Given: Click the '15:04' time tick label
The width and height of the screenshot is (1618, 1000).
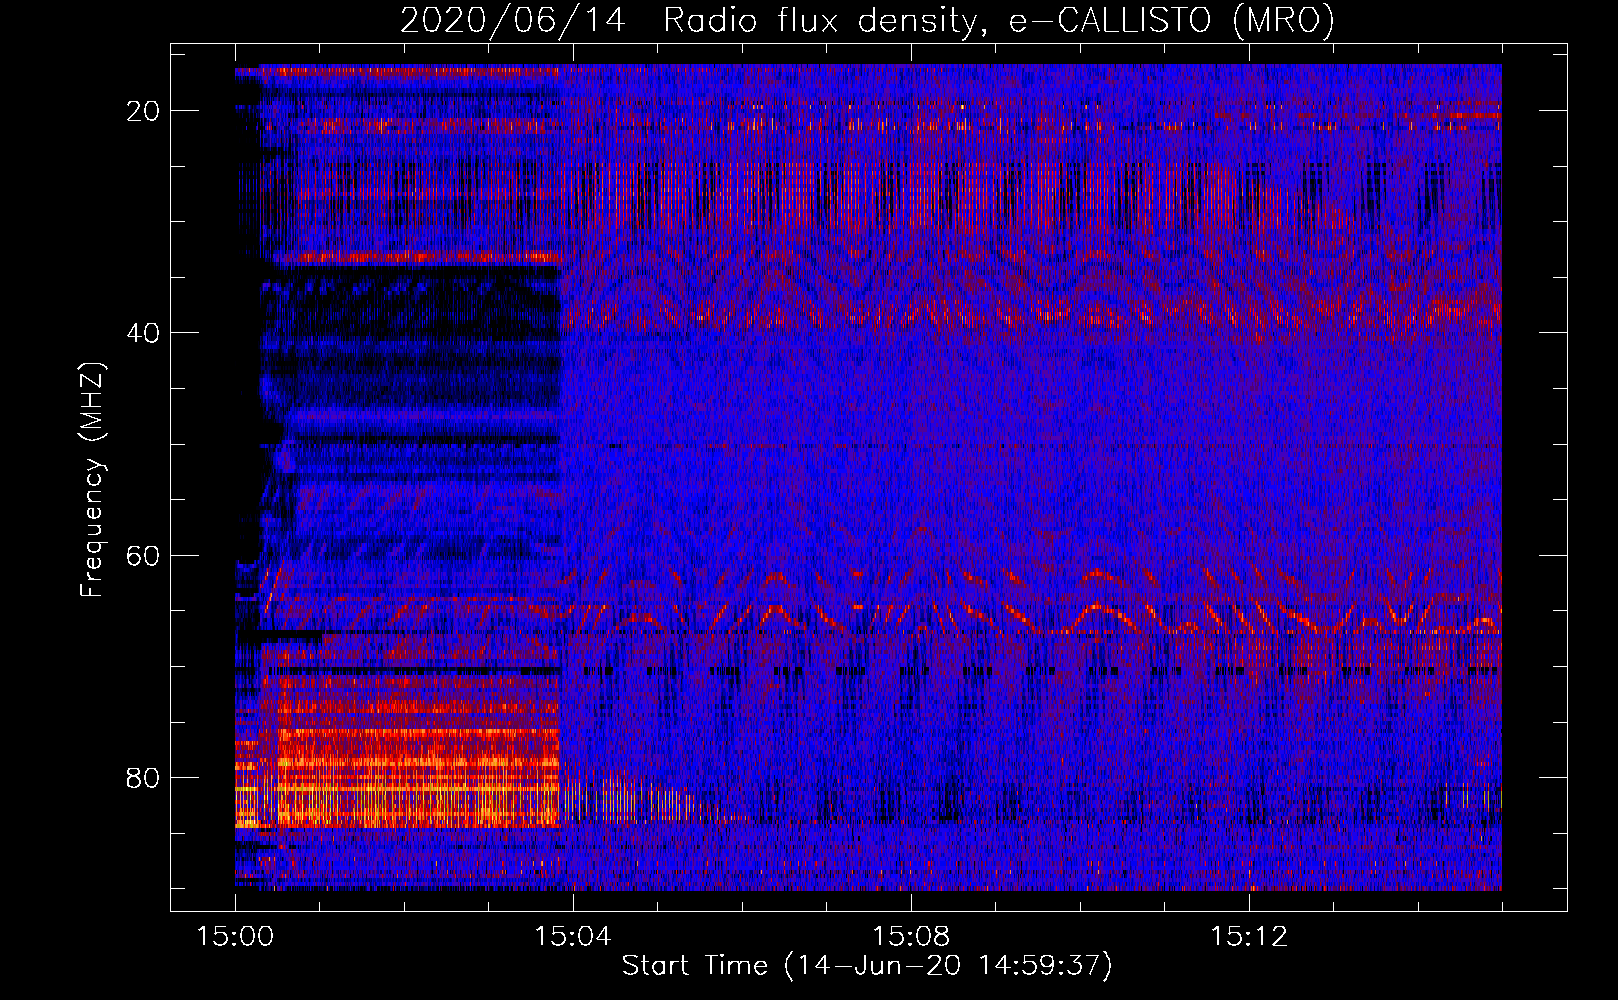Looking at the screenshot, I should 573,937.
